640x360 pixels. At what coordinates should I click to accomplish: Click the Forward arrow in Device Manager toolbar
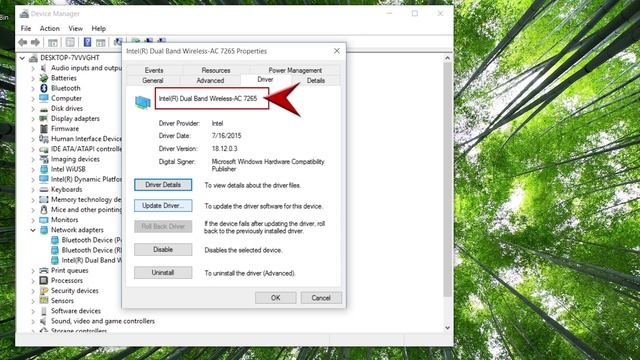point(36,42)
